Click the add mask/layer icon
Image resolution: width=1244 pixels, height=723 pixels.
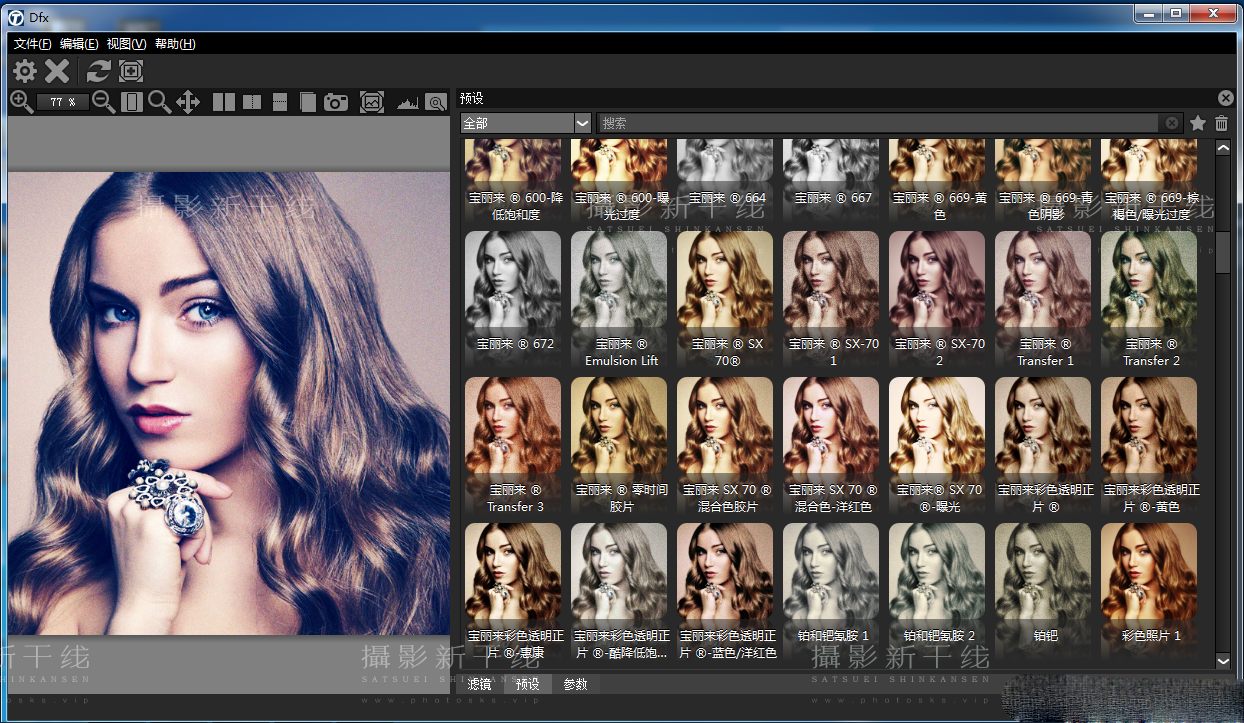(131, 71)
